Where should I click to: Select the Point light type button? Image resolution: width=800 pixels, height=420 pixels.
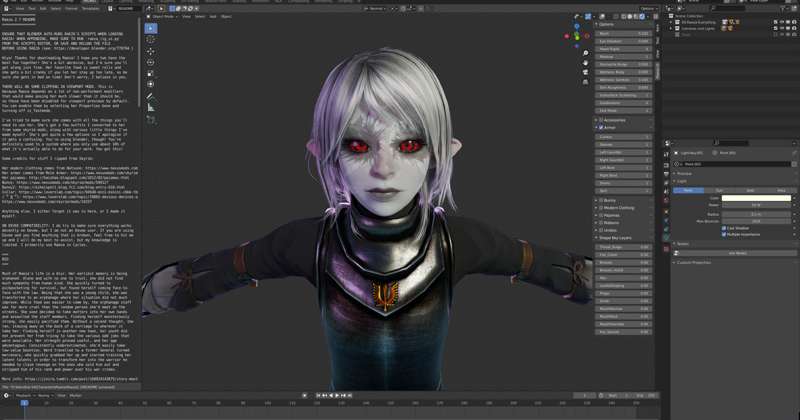tap(688, 190)
